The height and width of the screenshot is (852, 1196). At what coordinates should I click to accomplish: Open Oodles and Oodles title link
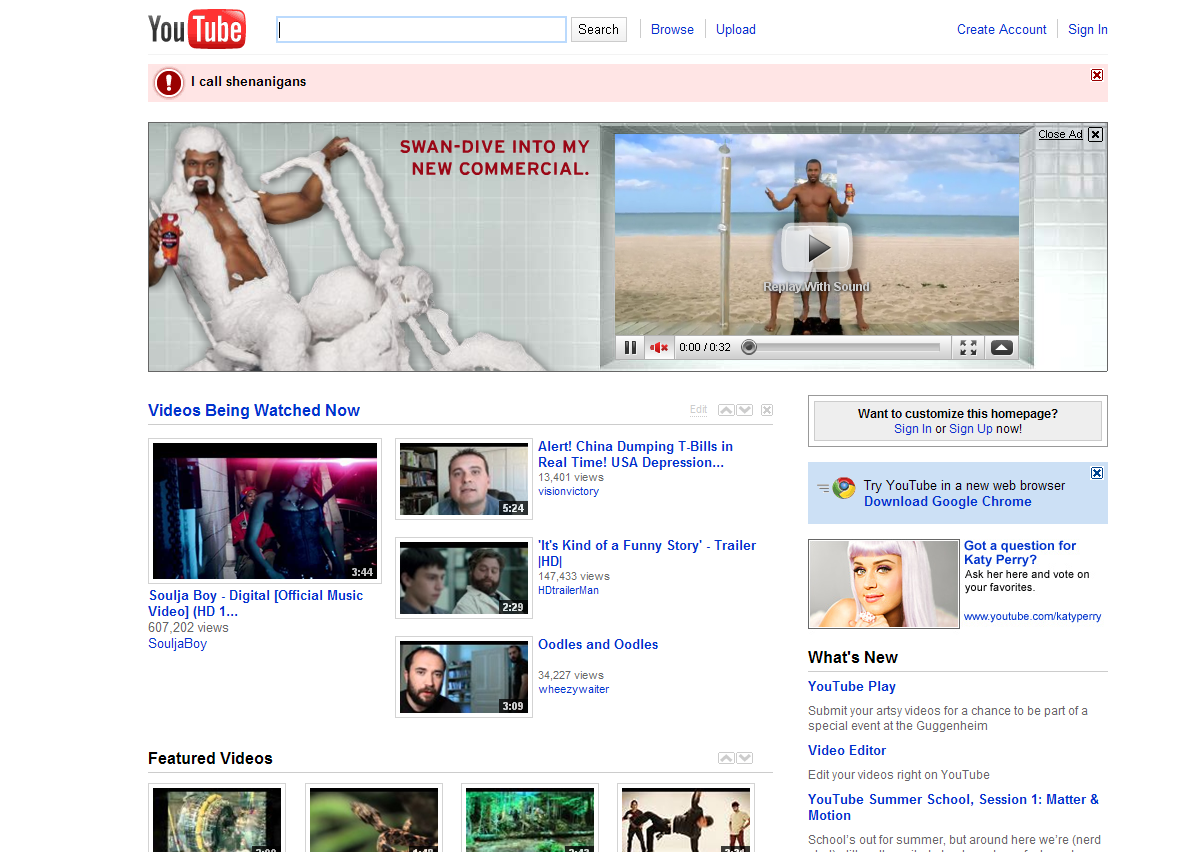click(x=598, y=645)
